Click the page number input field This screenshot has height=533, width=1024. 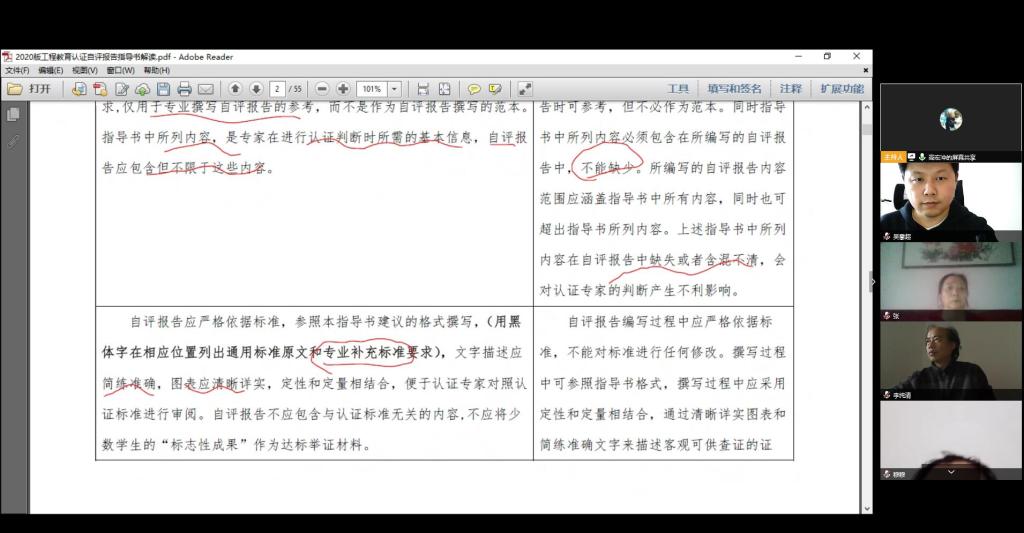tap(277, 89)
